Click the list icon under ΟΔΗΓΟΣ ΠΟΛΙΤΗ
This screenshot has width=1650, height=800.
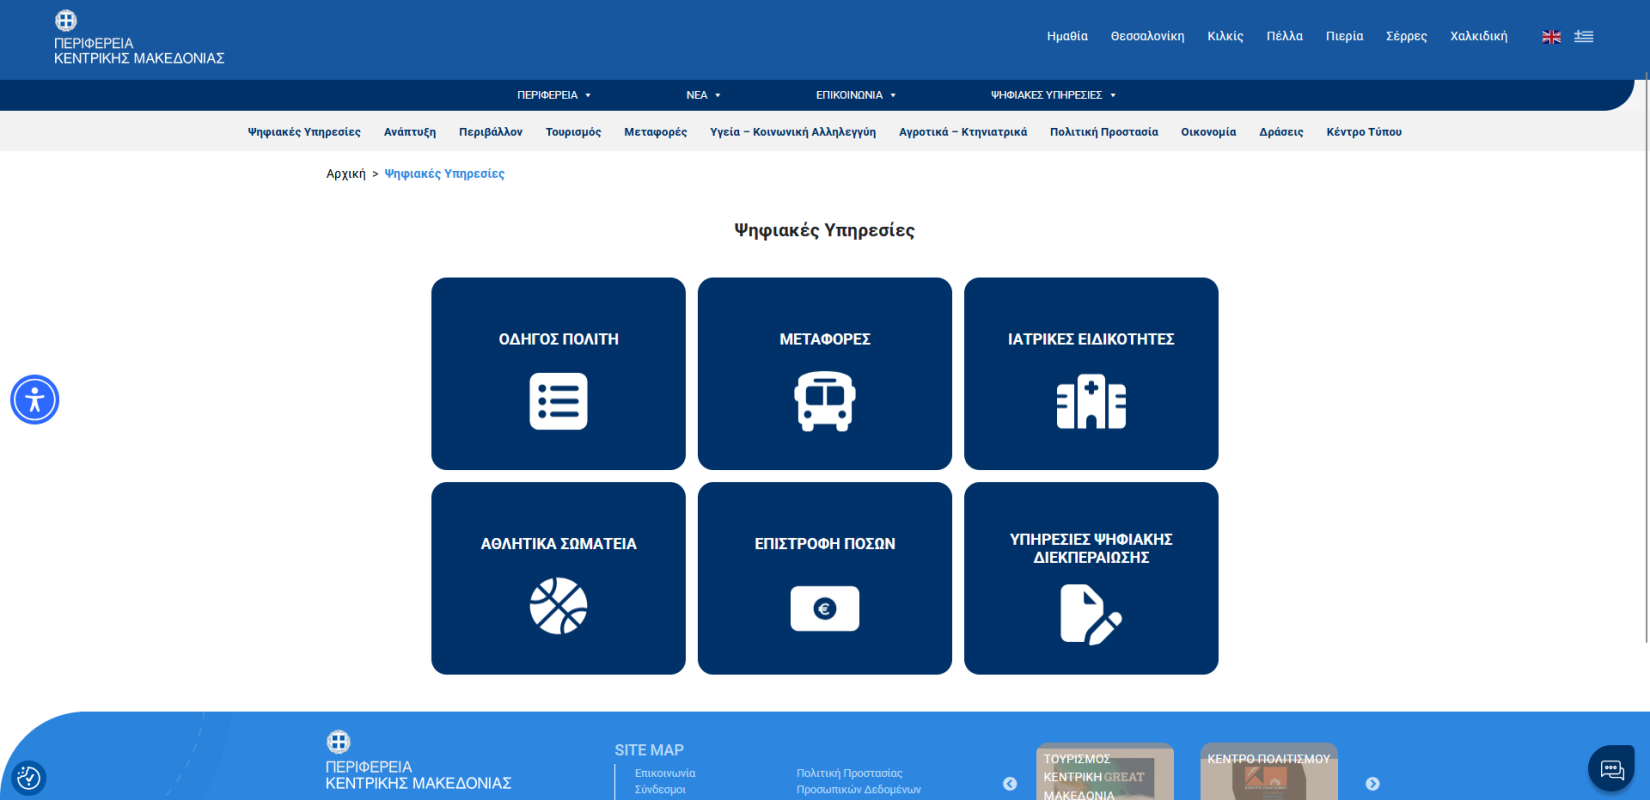(558, 401)
